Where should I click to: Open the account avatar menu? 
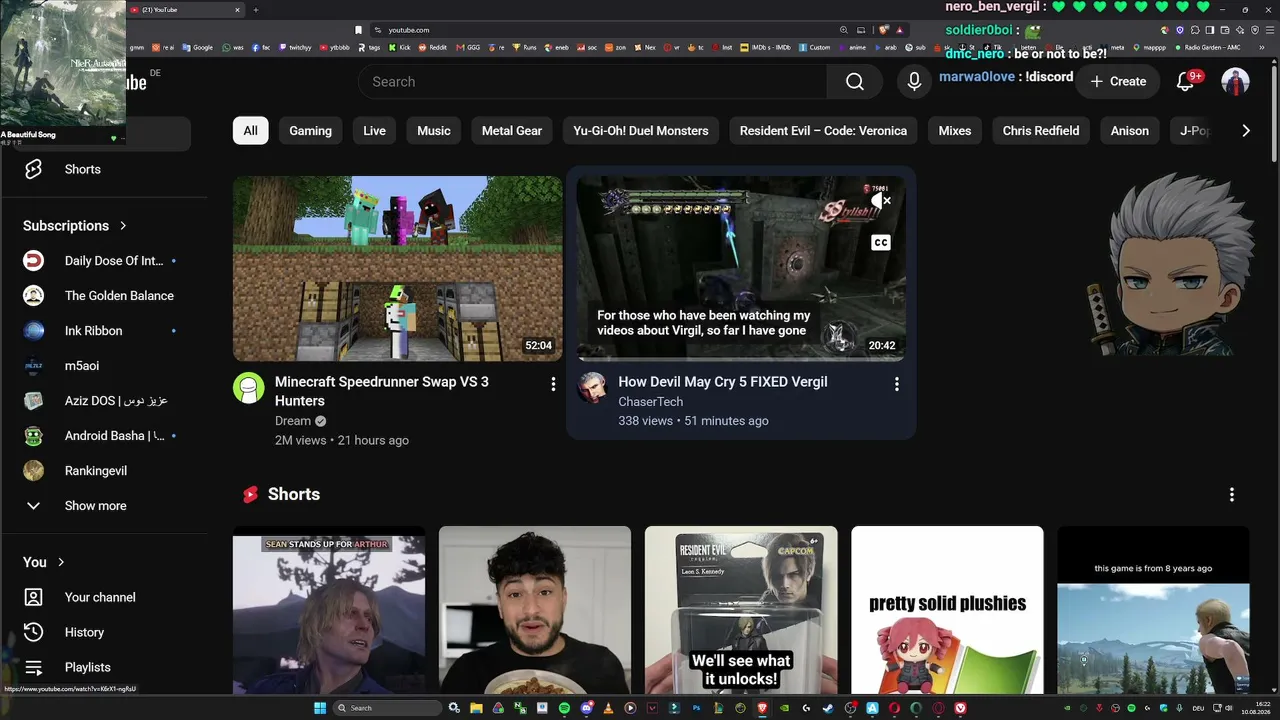tap(1235, 82)
